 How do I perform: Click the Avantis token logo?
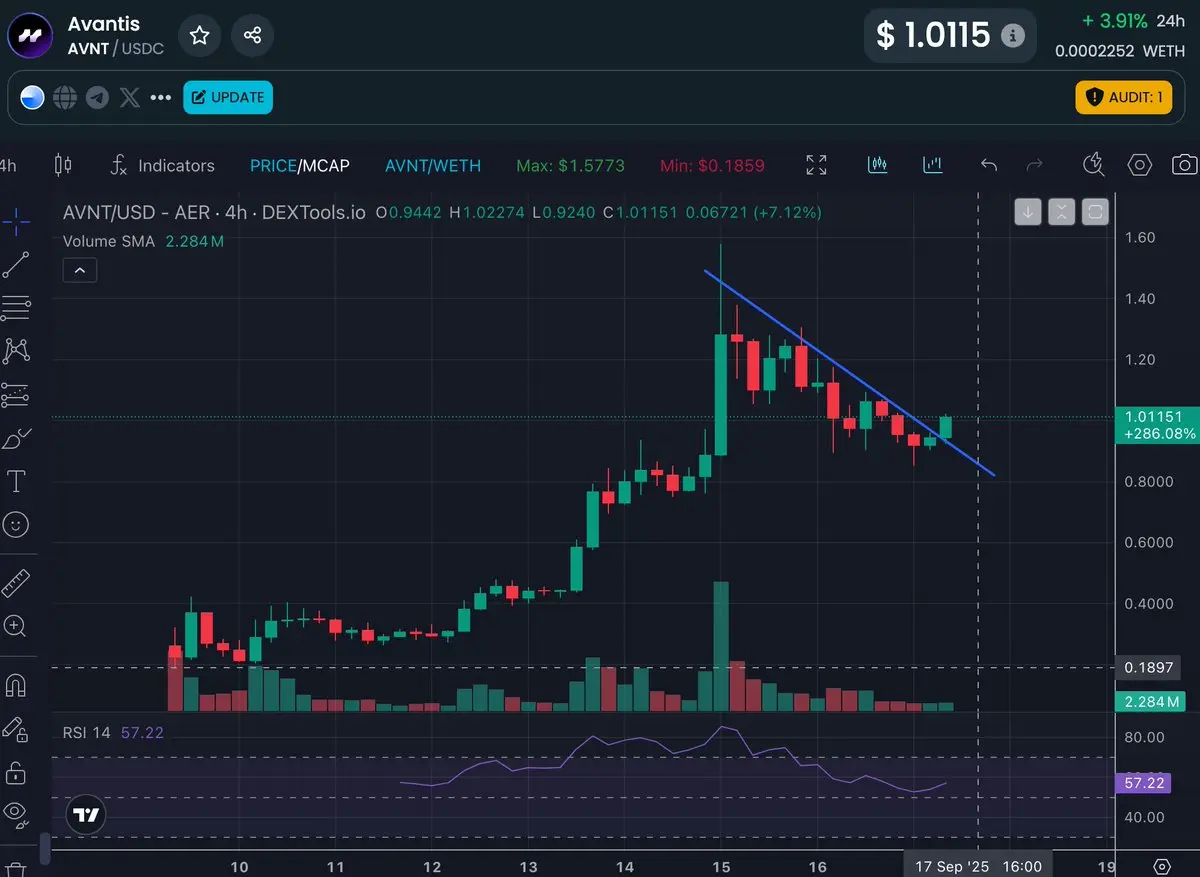click(x=29, y=36)
